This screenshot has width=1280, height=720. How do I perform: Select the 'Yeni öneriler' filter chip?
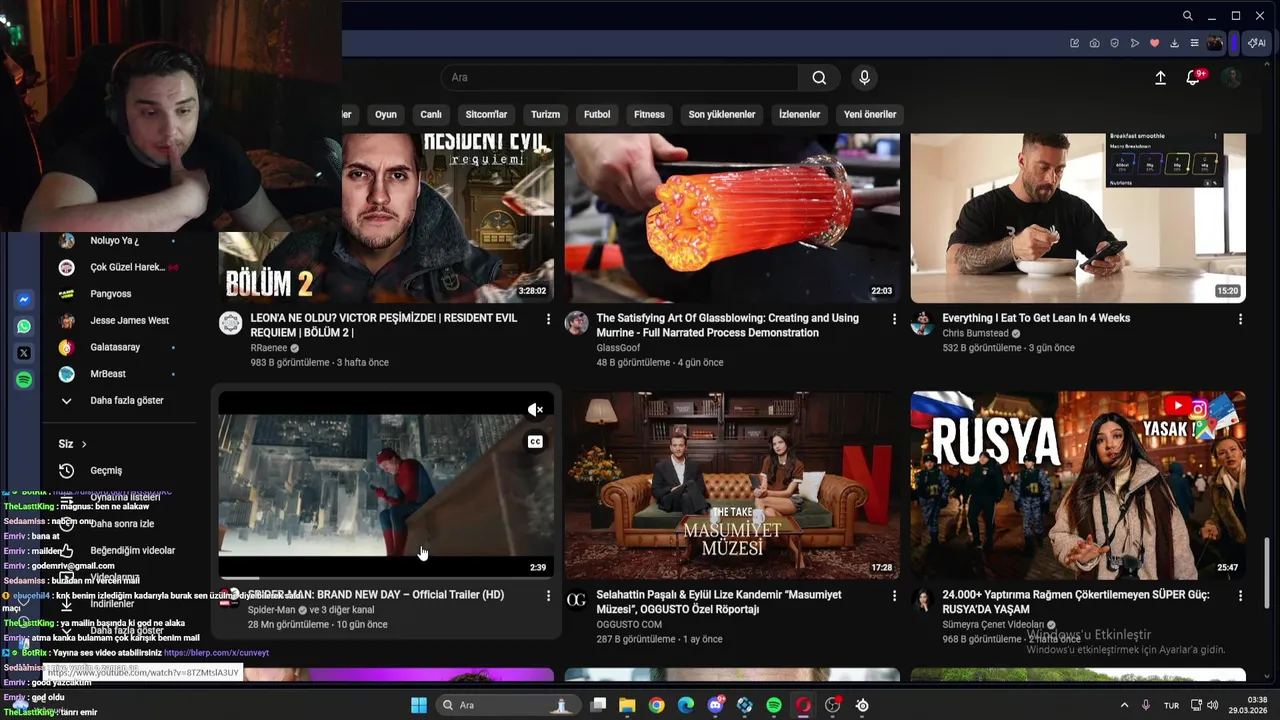tap(870, 114)
